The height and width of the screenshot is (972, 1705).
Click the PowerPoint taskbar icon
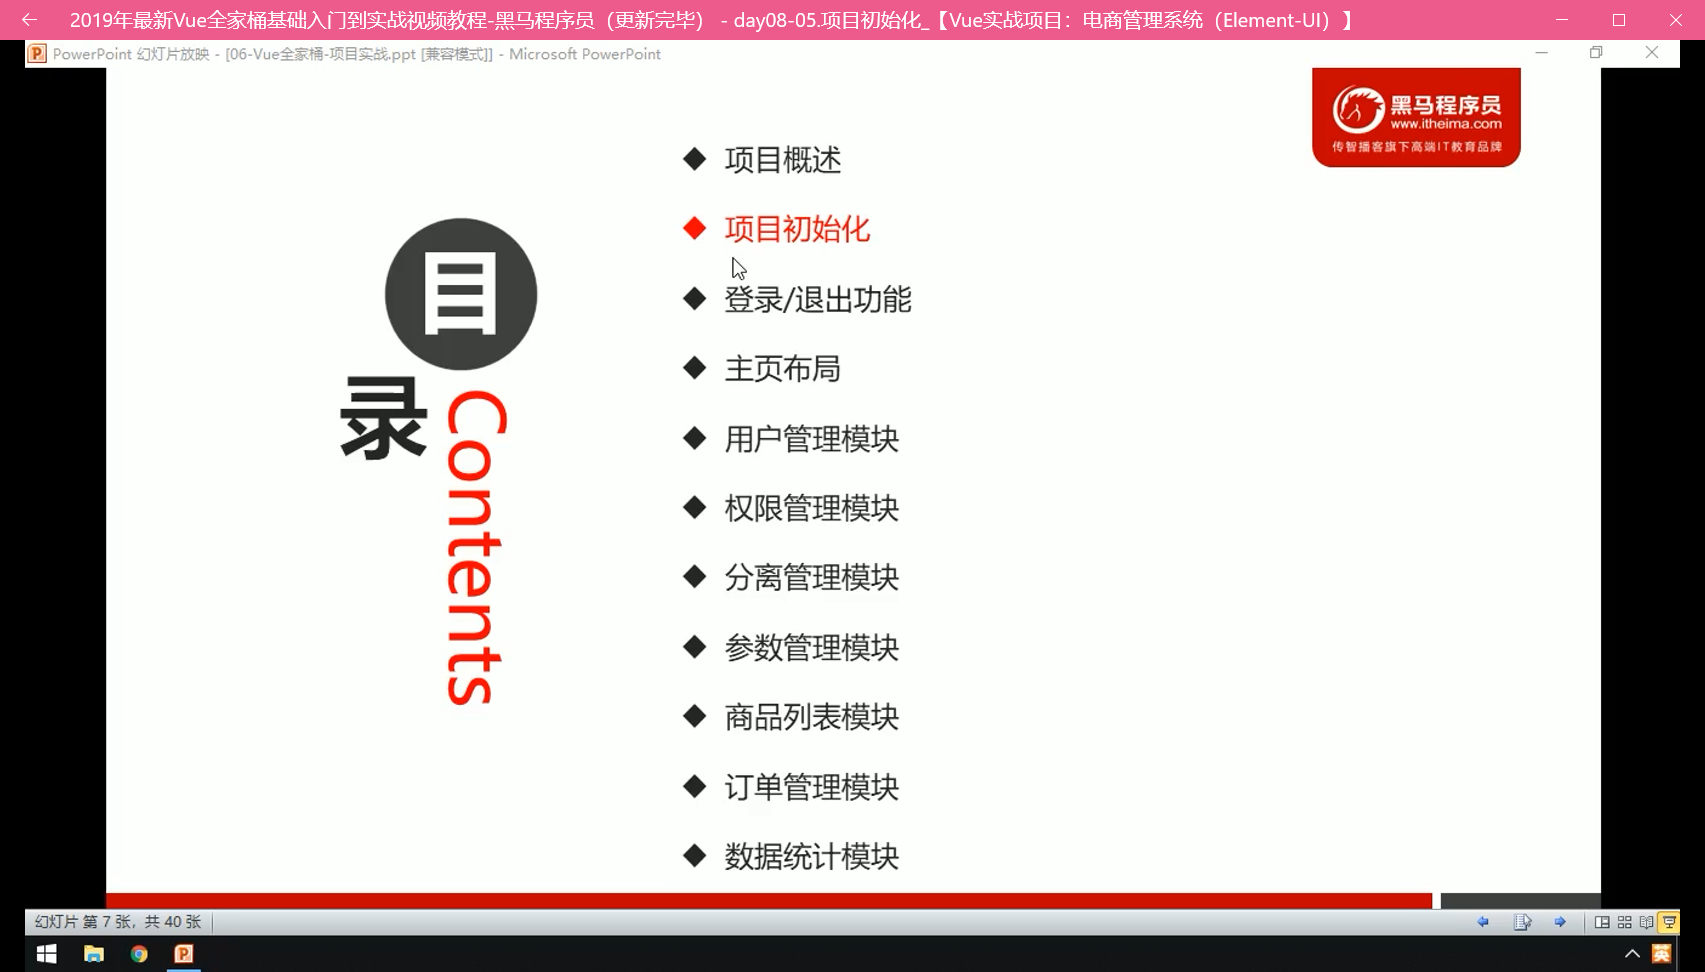click(x=184, y=954)
